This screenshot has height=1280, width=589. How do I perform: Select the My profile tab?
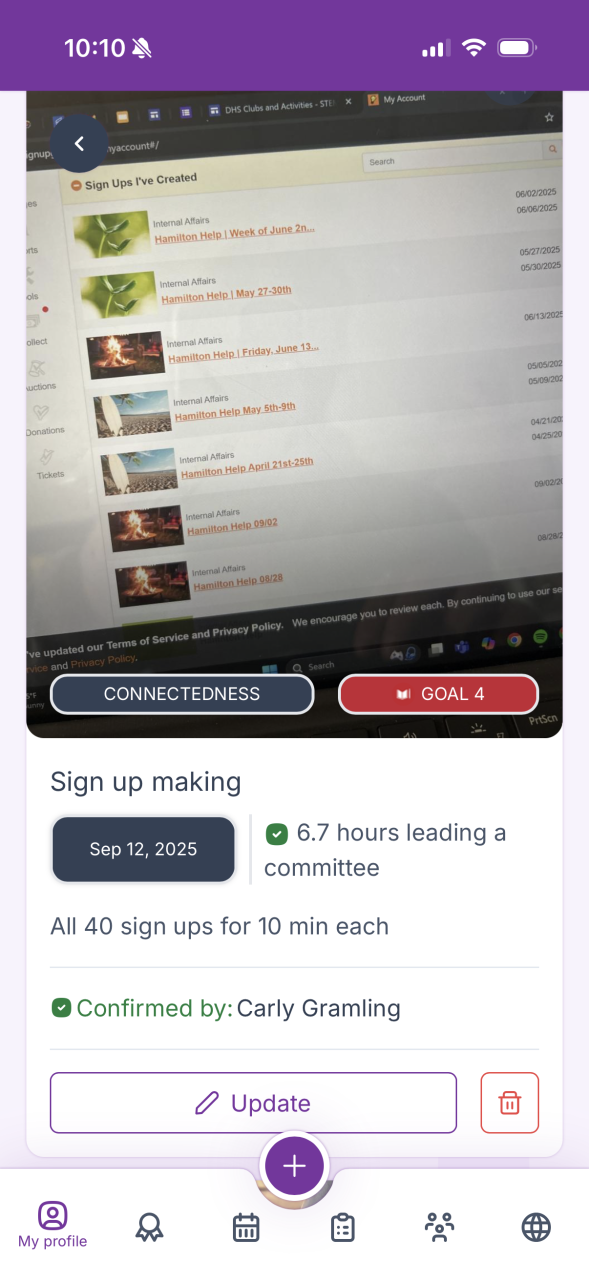pyautogui.click(x=52, y=1226)
